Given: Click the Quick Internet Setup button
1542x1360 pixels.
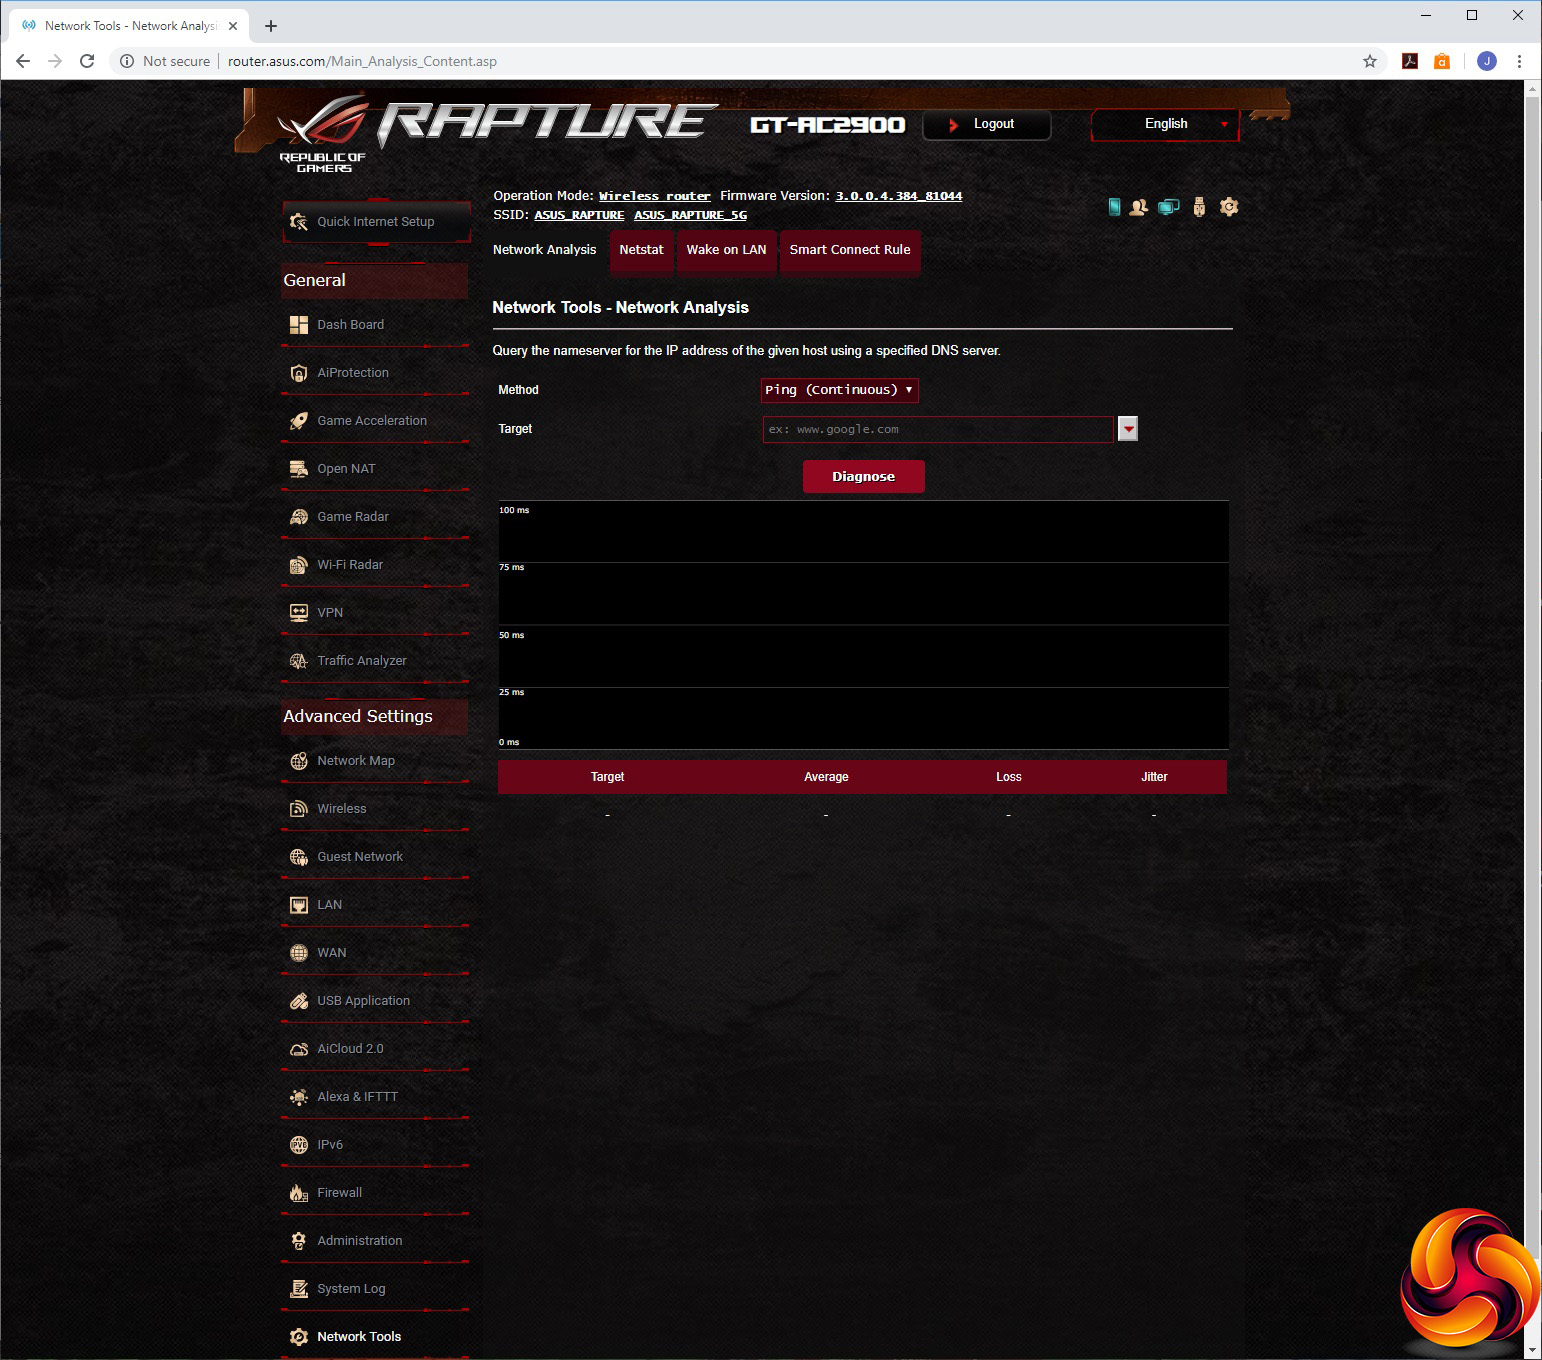Looking at the screenshot, I should (x=376, y=222).
